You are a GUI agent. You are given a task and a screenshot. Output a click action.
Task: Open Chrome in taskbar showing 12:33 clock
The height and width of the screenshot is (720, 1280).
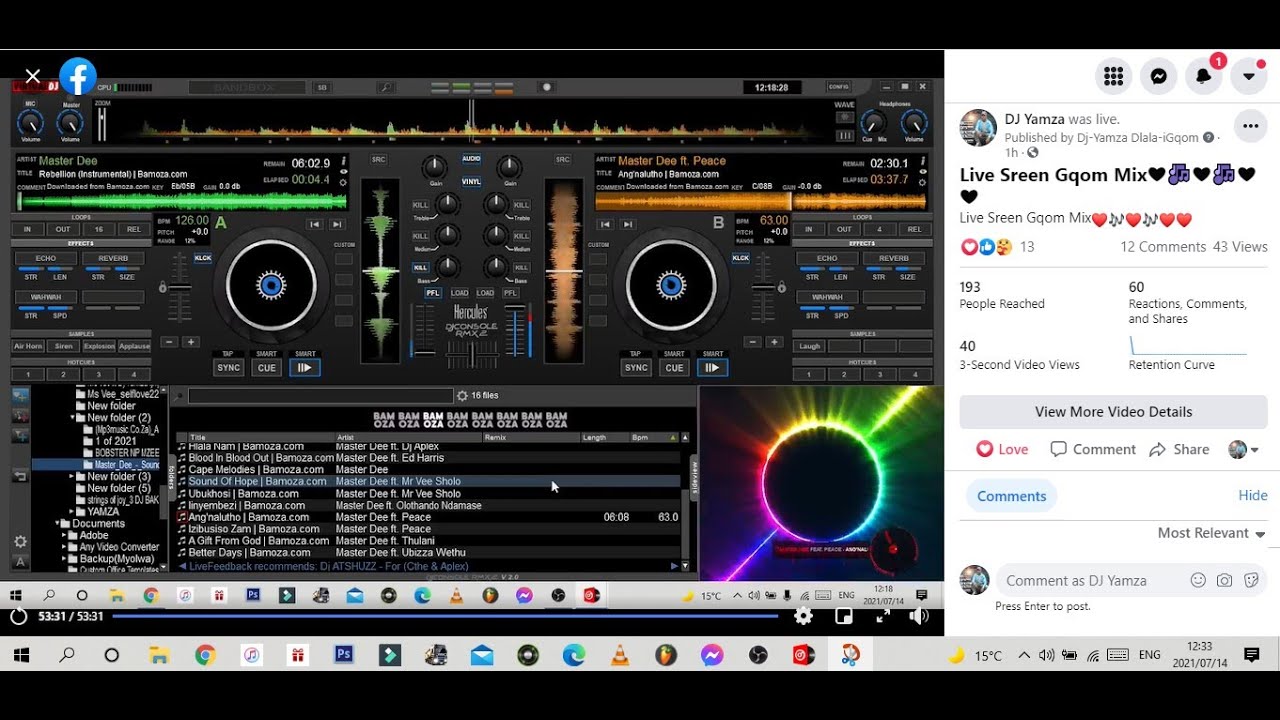pyautogui.click(x=205, y=655)
